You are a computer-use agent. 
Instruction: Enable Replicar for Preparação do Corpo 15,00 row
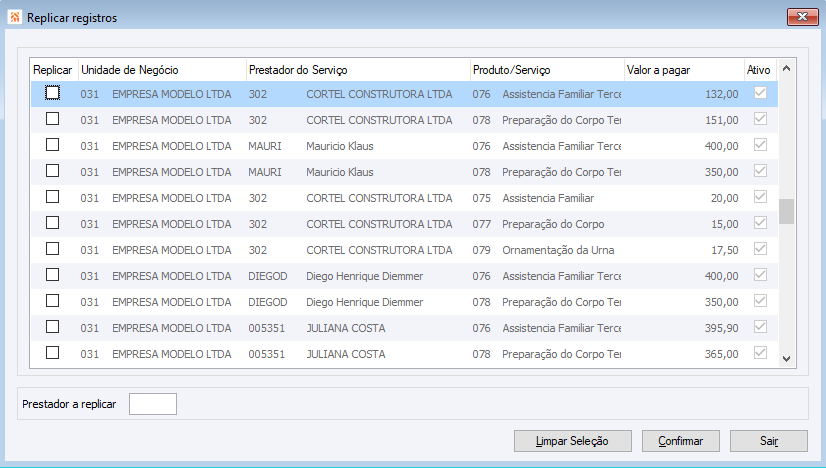coord(52,223)
